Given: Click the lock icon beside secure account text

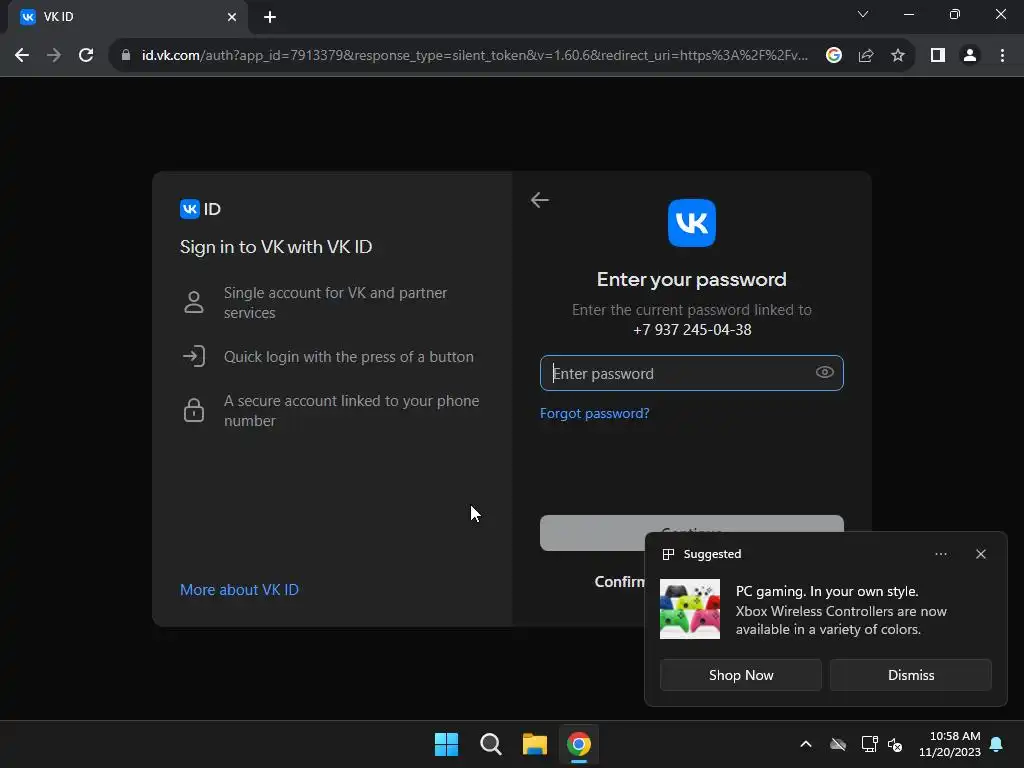Looking at the screenshot, I should 194,410.
